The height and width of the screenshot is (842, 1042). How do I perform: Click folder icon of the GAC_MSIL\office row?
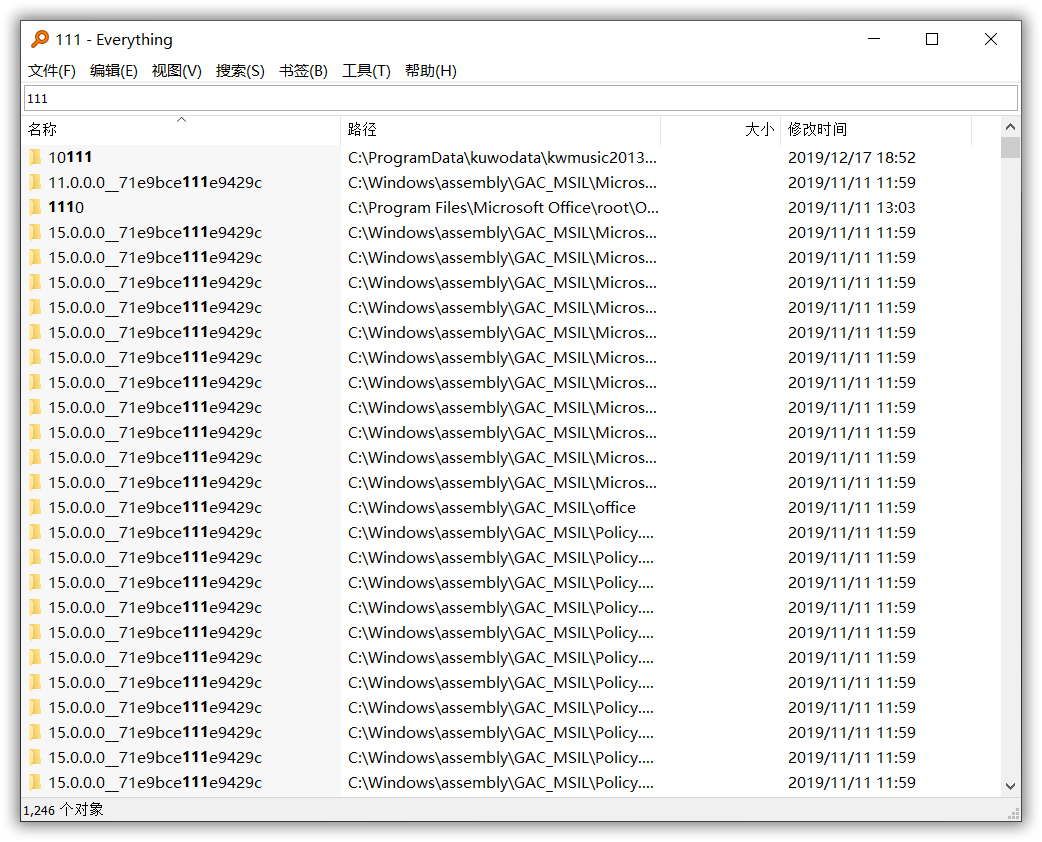(x=35, y=507)
